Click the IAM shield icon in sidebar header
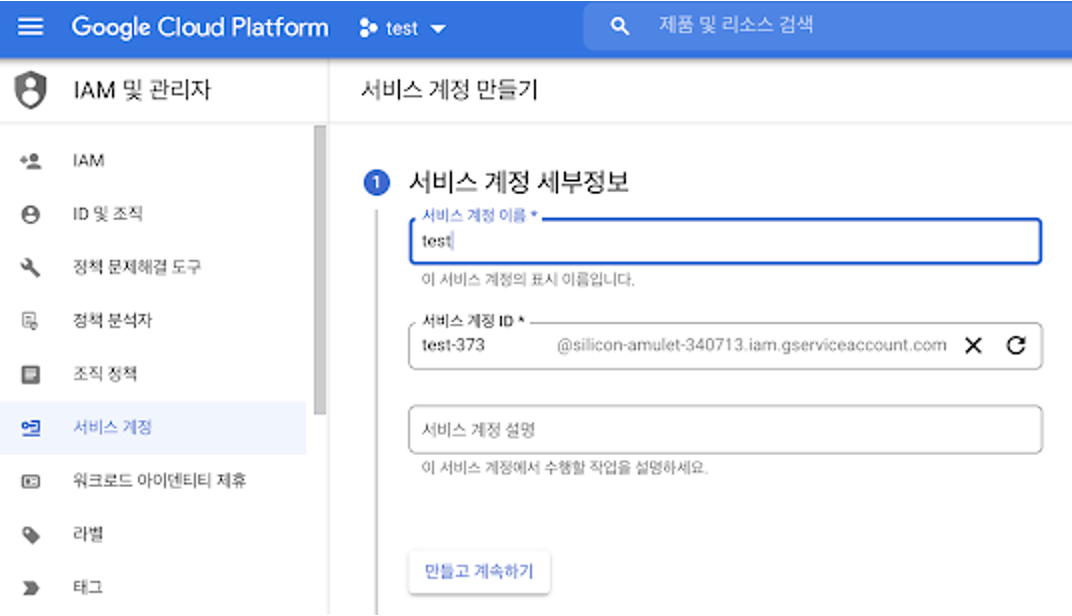Image resolution: width=1072 pixels, height=616 pixels. (31, 90)
